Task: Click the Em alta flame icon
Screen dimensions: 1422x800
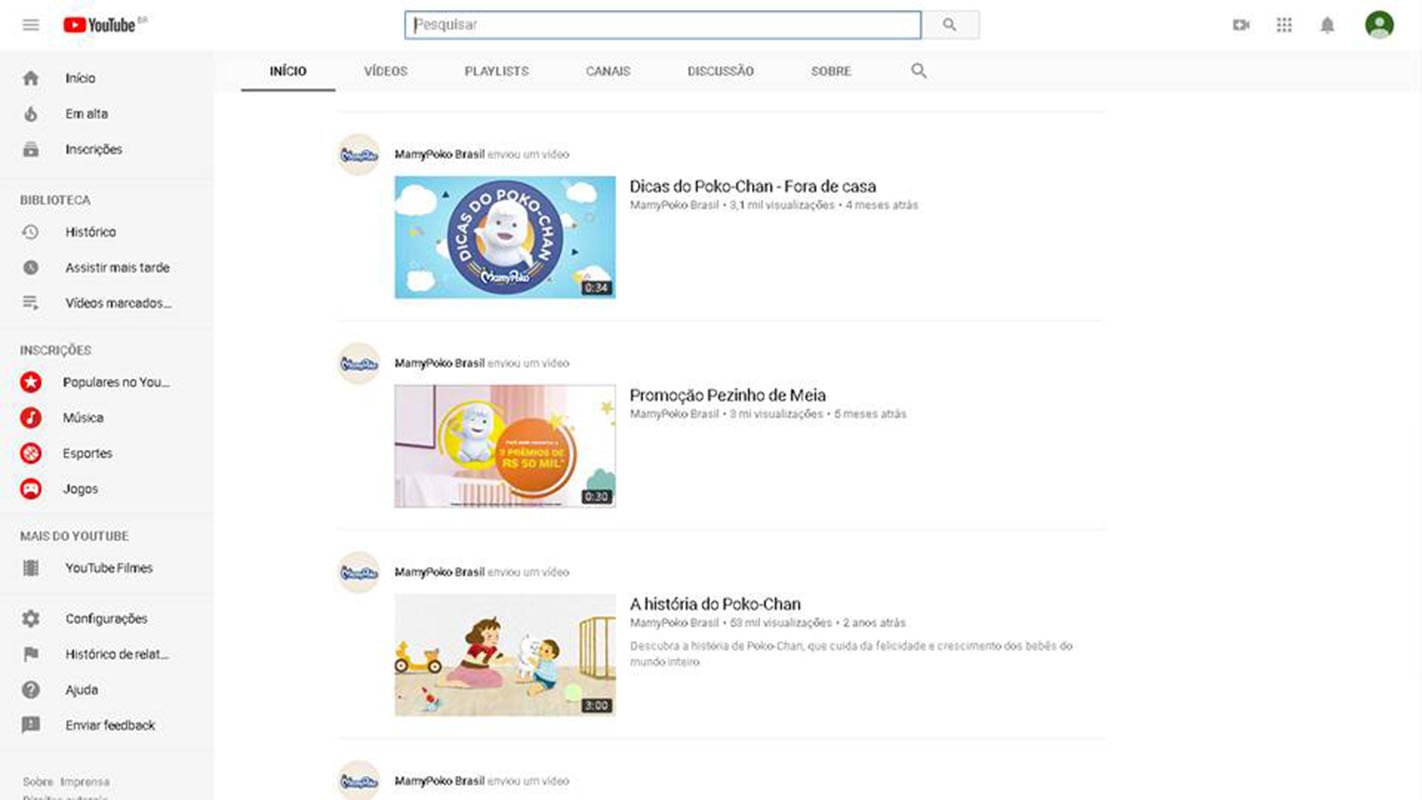Action: [31, 114]
